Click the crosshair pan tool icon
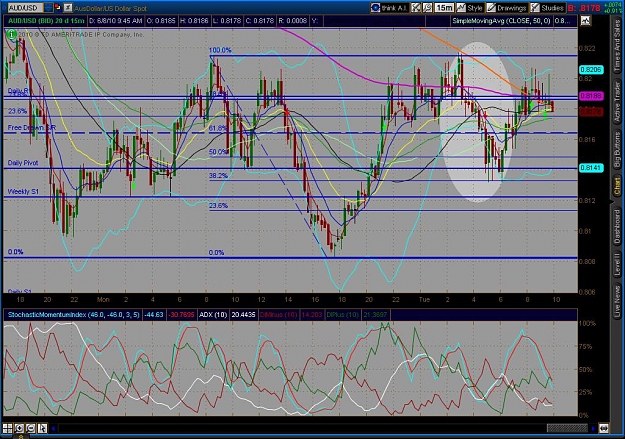 416,8
